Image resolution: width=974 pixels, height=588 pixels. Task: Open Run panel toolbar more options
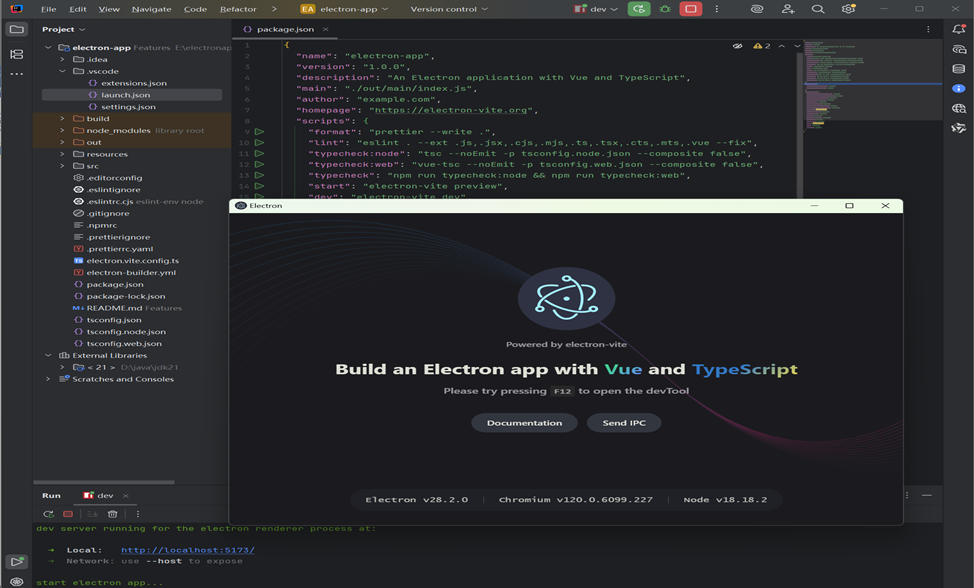[138, 514]
